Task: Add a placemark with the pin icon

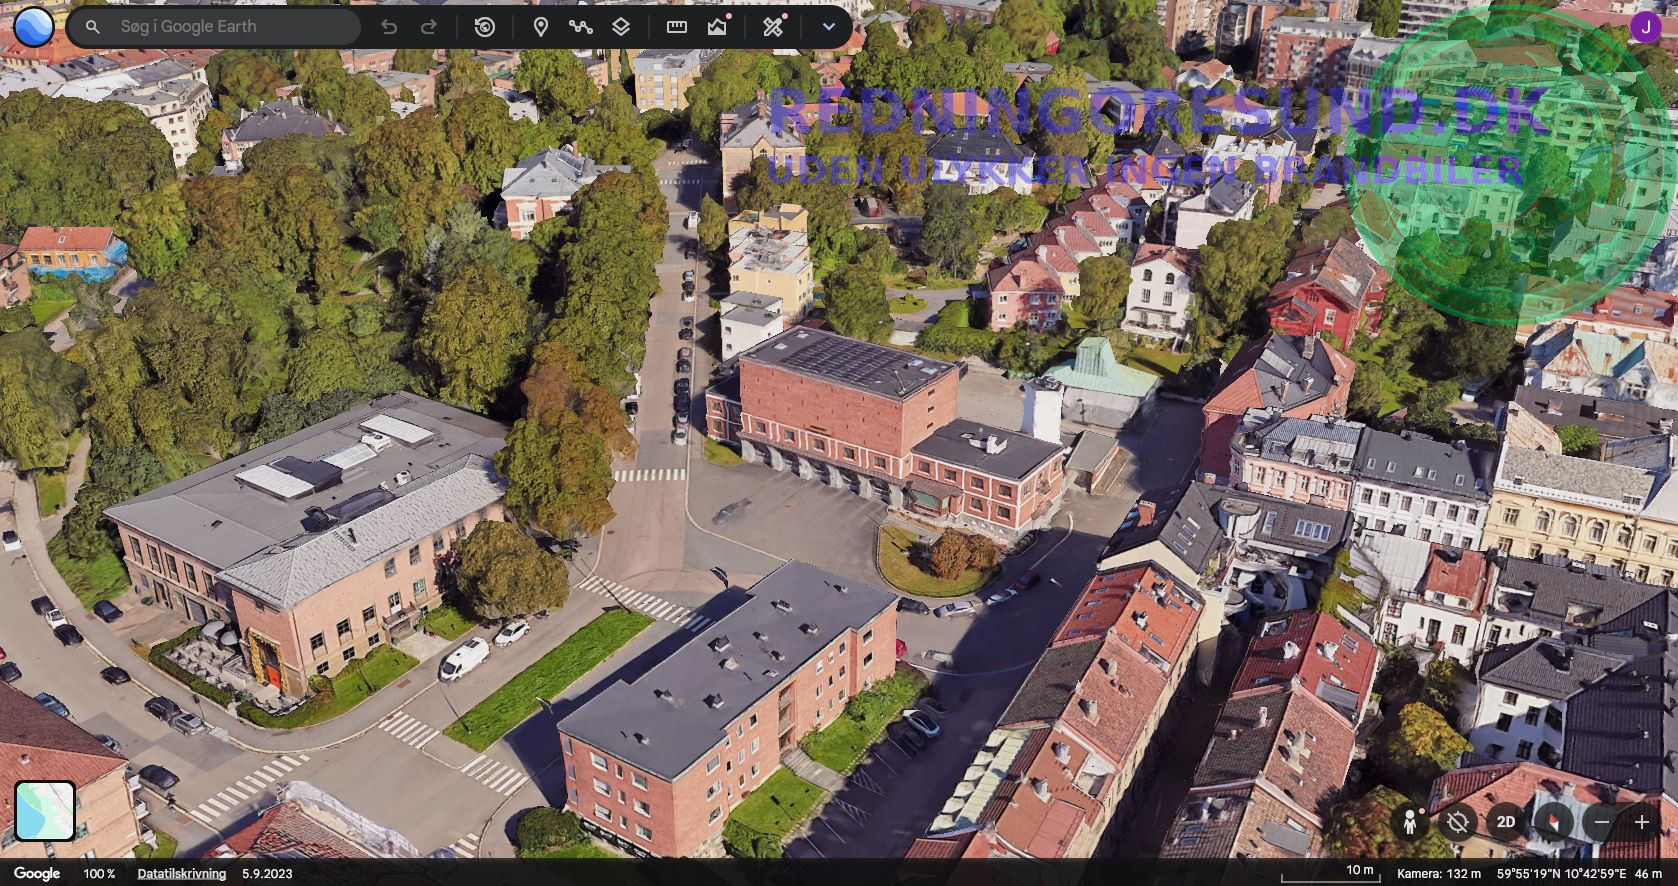Action: tap(541, 27)
